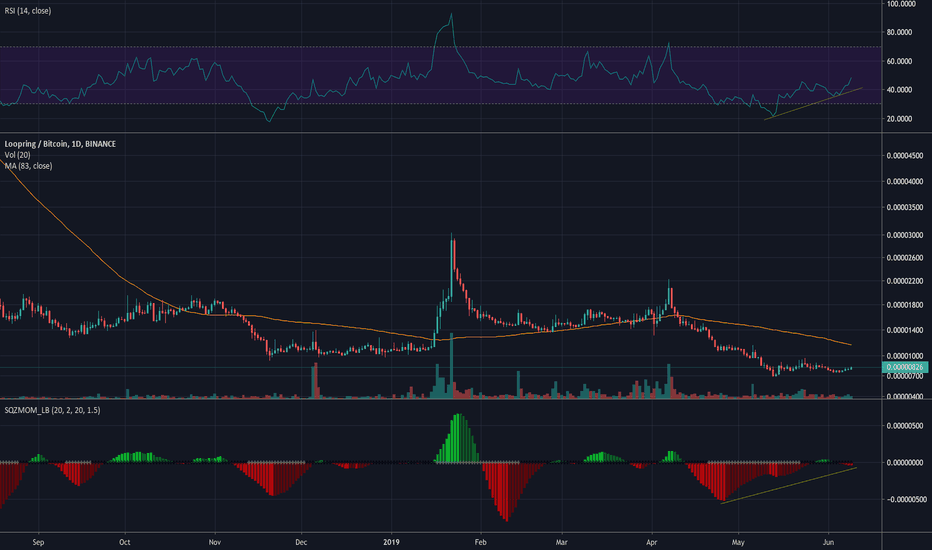The width and height of the screenshot is (932, 550).
Task: Select the Nov label on time axis
Action: click(x=215, y=542)
